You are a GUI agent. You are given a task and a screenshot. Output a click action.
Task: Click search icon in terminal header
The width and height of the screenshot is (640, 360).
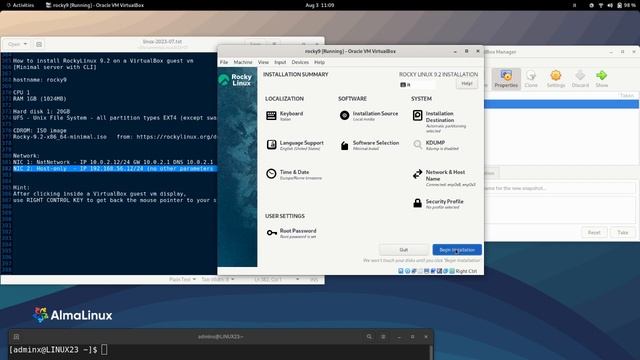369,337
